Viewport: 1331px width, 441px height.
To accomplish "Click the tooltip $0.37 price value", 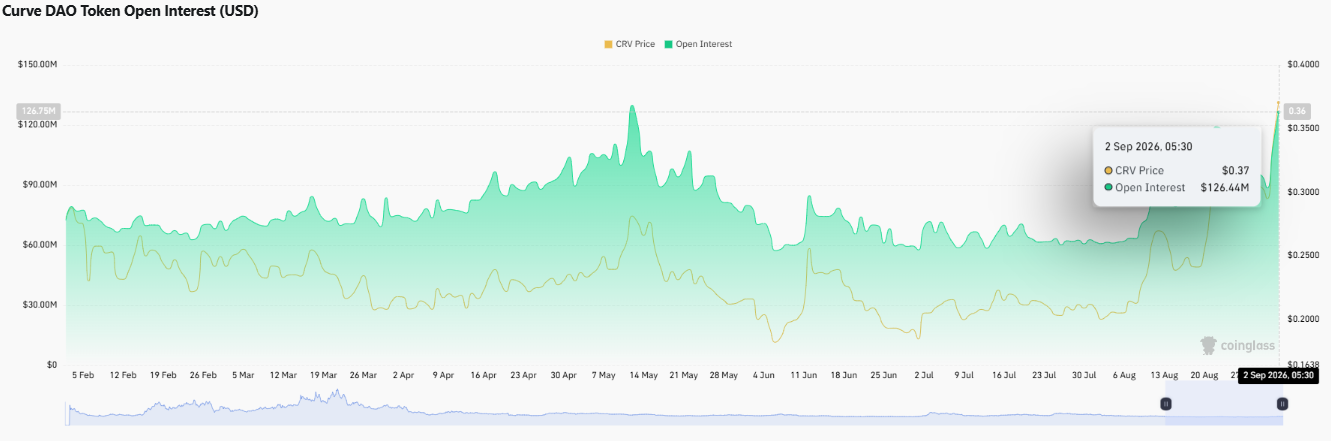I will click(x=1236, y=170).
